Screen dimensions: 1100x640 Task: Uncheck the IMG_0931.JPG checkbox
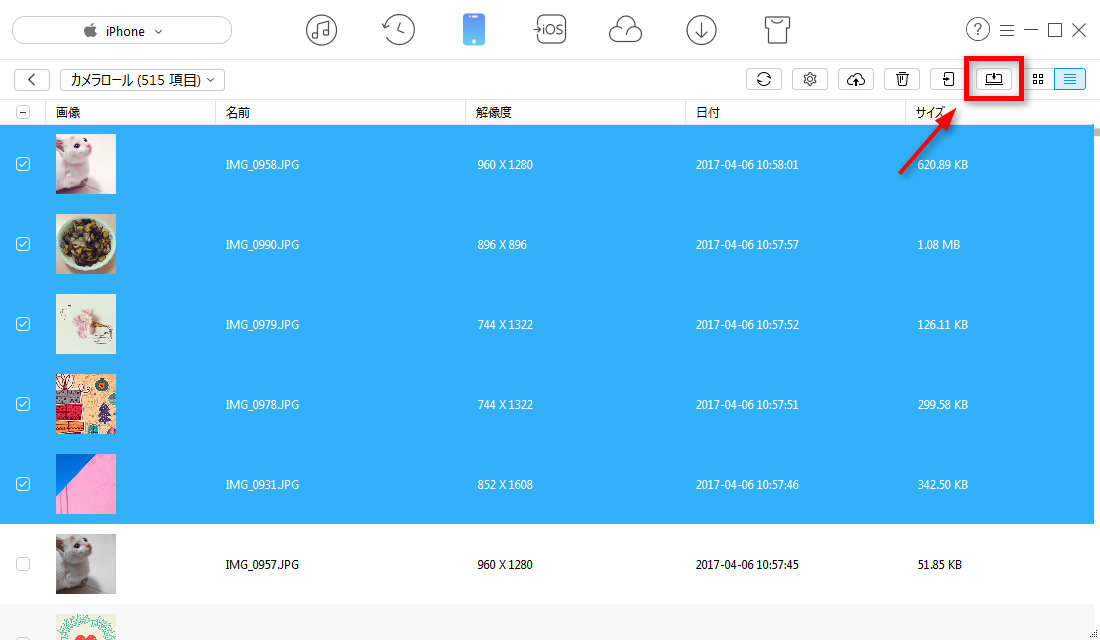coord(23,484)
